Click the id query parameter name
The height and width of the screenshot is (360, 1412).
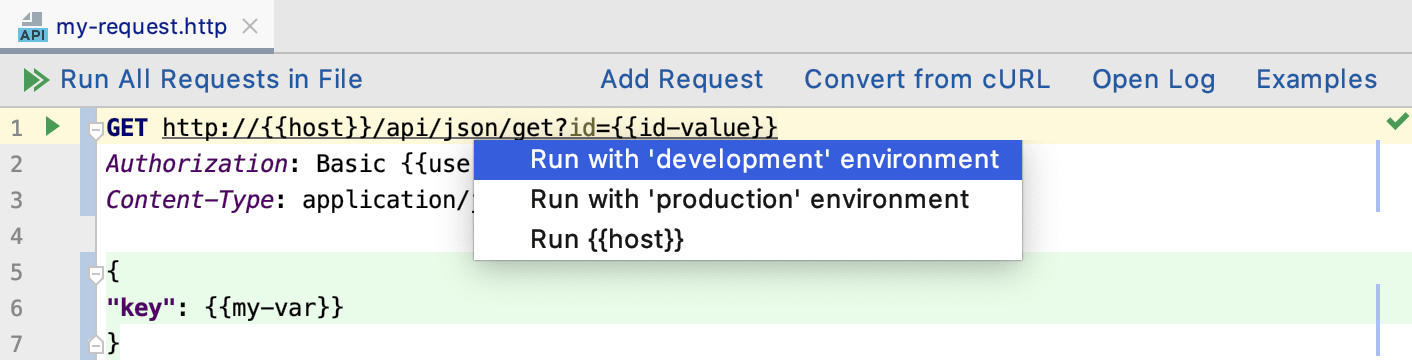coord(582,128)
